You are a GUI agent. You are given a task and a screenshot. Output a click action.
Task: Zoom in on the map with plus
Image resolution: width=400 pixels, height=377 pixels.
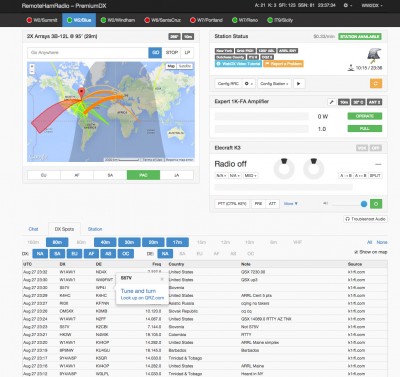click(x=32, y=67)
